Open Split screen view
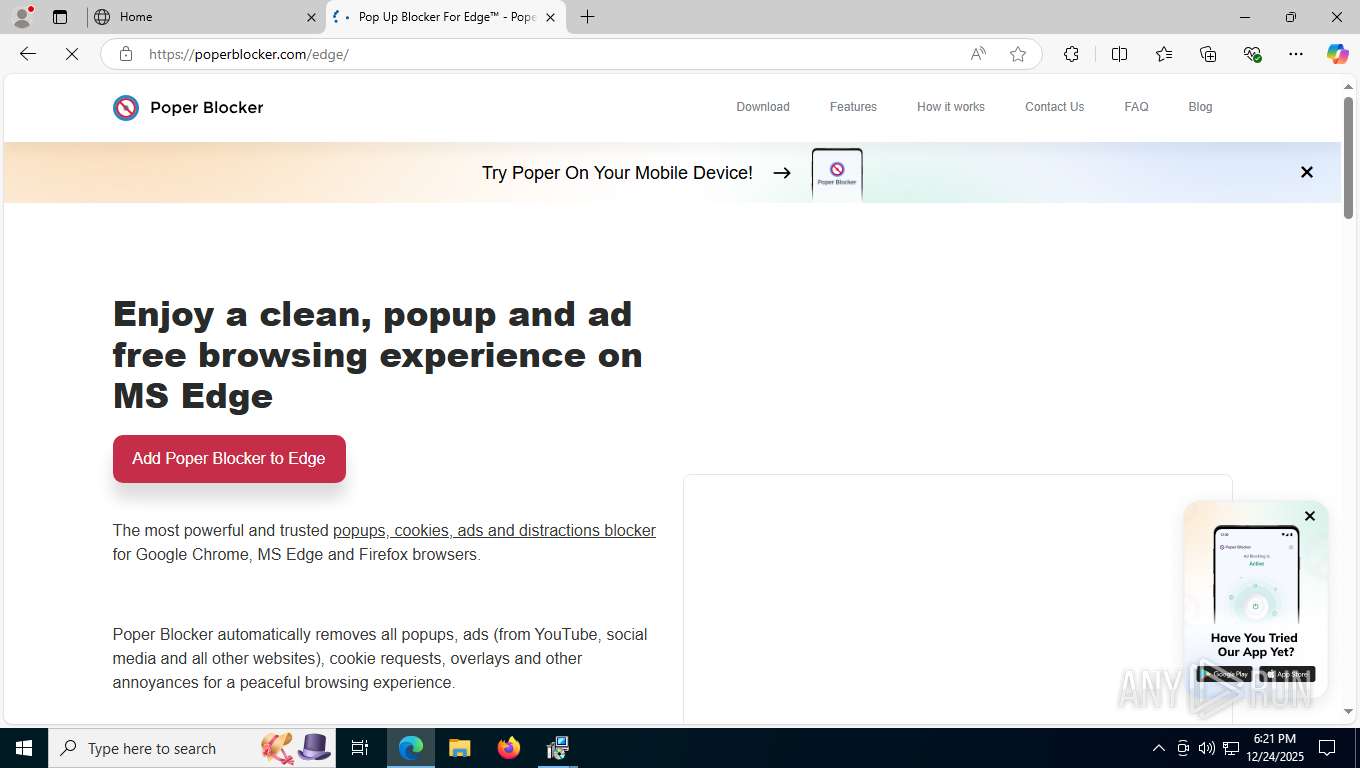Screen dimensions: 1360x768 (1119, 54)
